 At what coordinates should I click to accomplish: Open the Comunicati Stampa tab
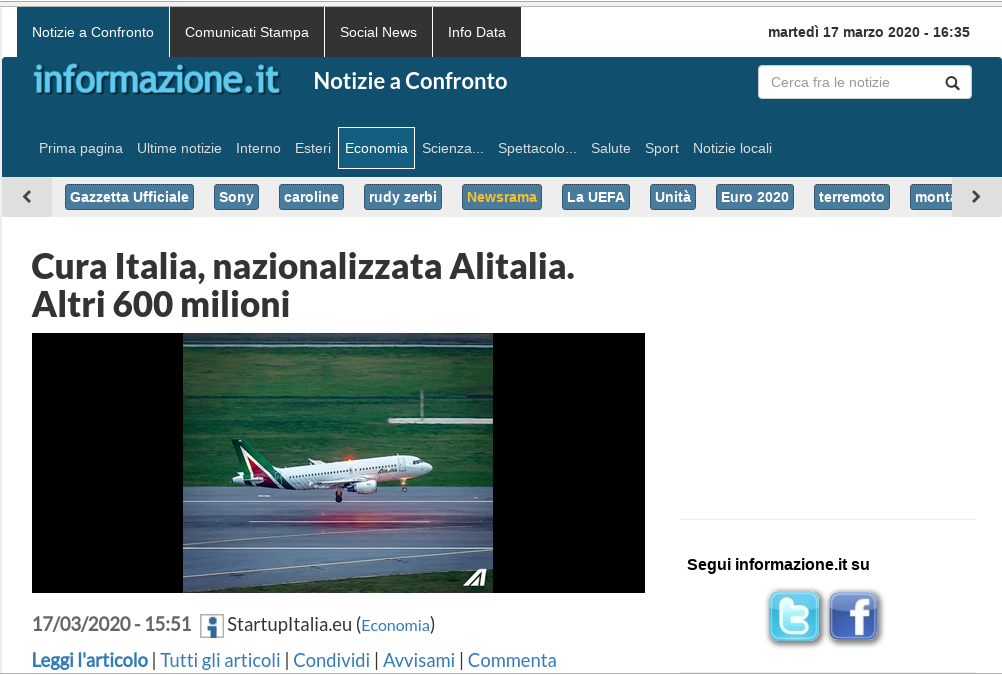[x=247, y=32]
